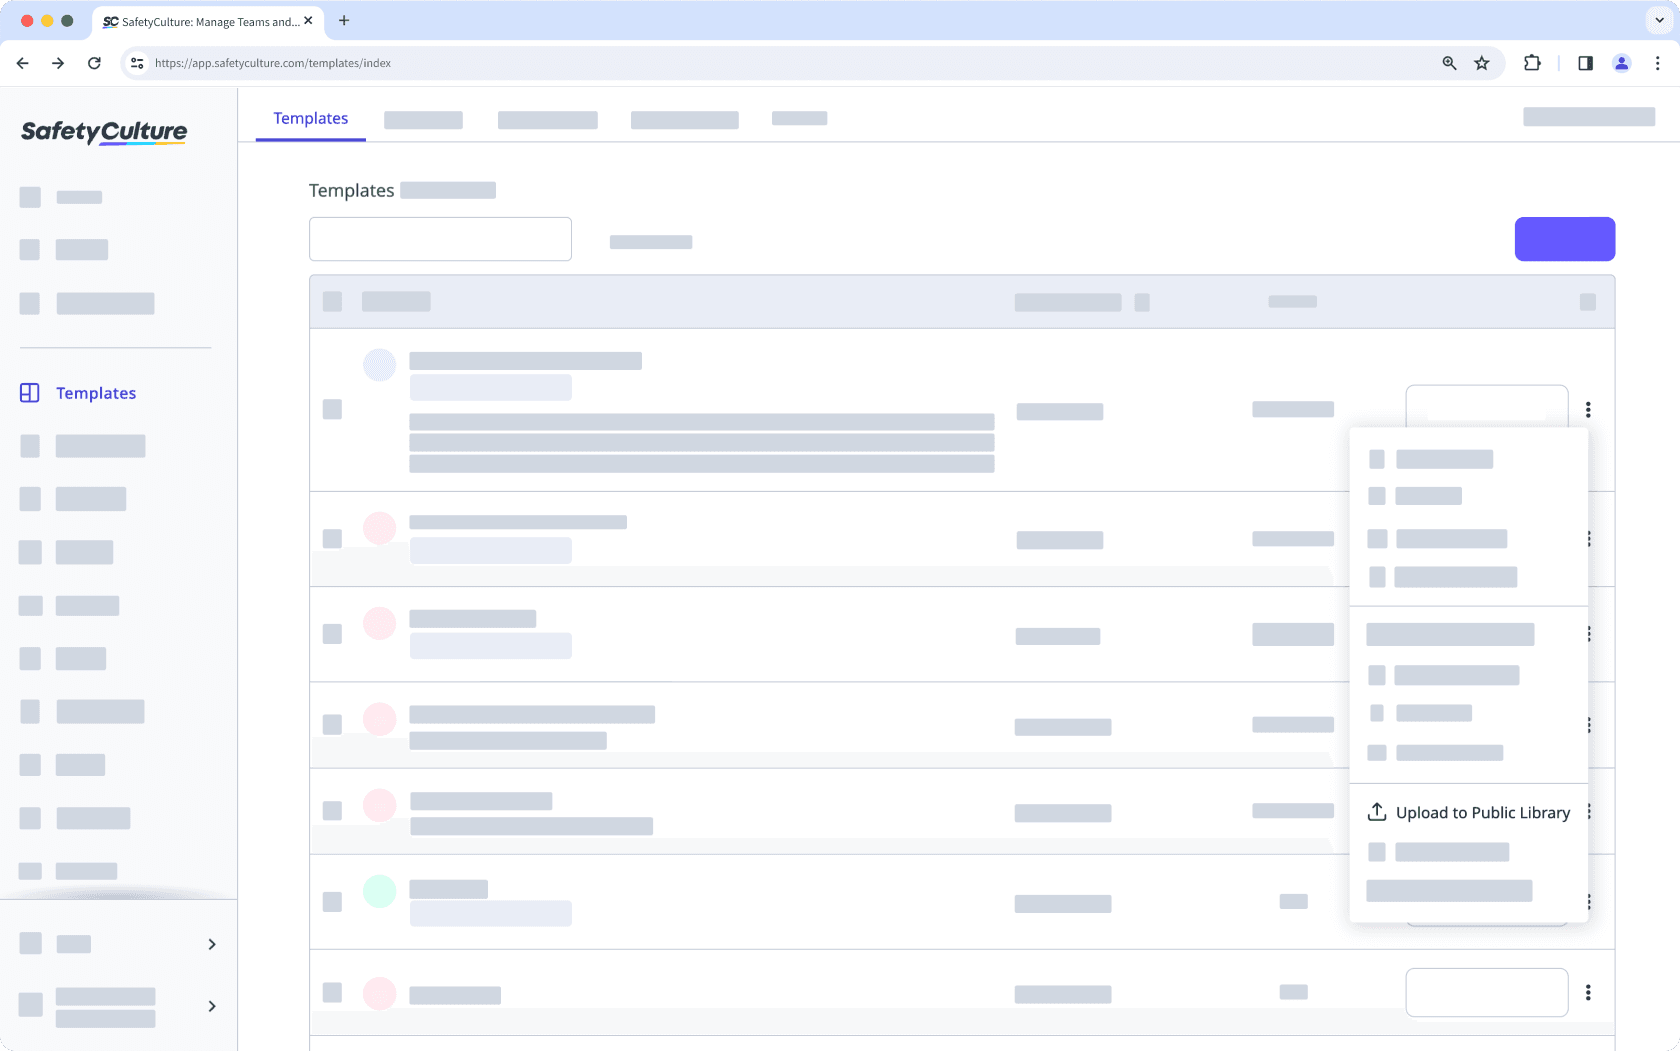The width and height of the screenshot is (1680, 1051).
Task: Open Templates in the left sidebar
Action: click(96, 393)
